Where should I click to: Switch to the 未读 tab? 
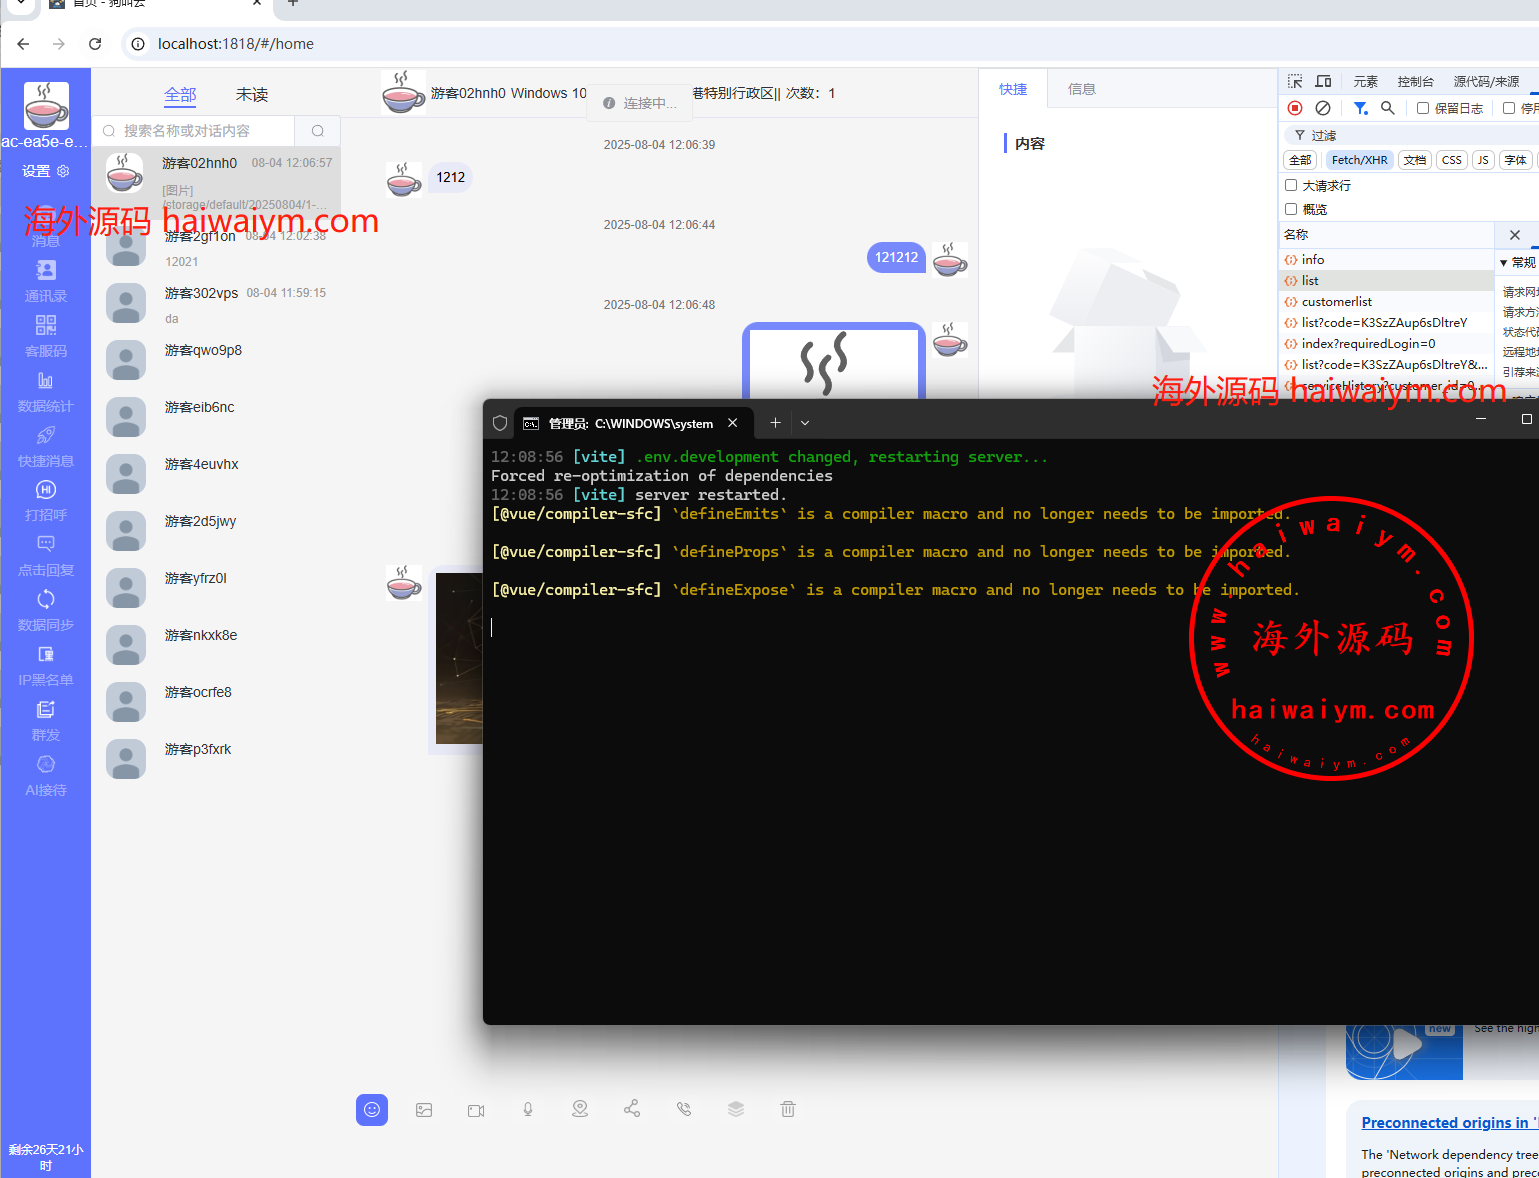tap(252, 95)
